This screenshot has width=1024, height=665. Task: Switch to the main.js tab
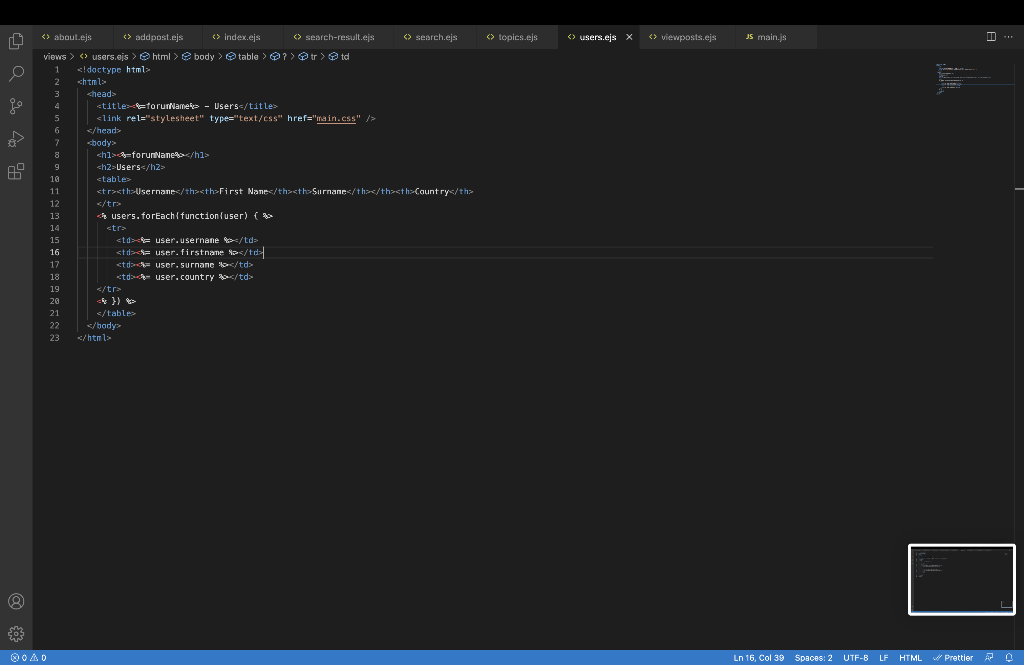pos(771,37)
